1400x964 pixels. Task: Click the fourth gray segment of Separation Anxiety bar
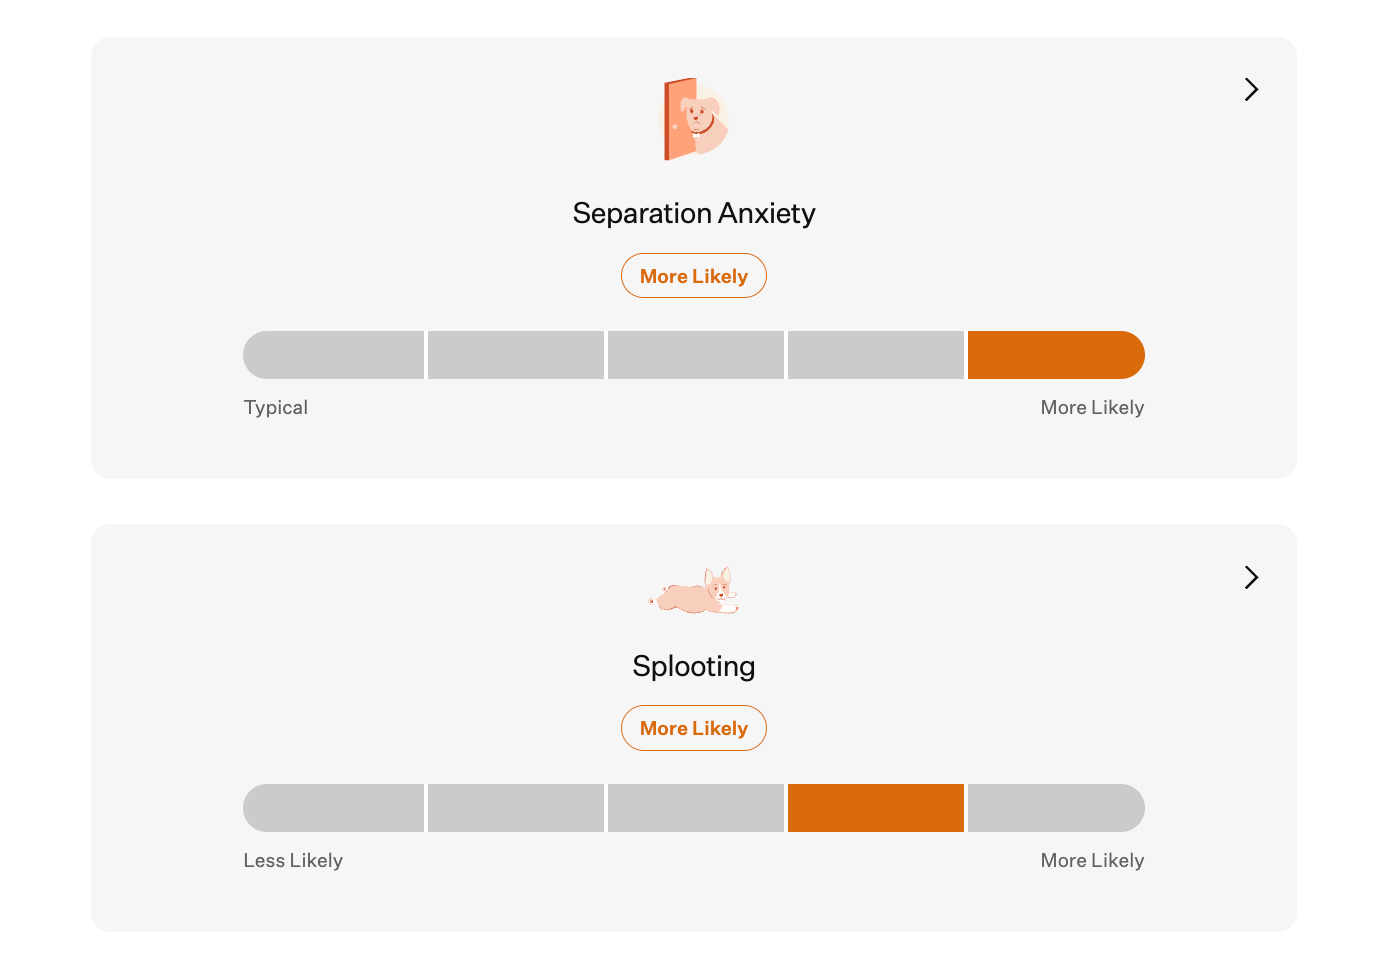(x=875, y=355)
